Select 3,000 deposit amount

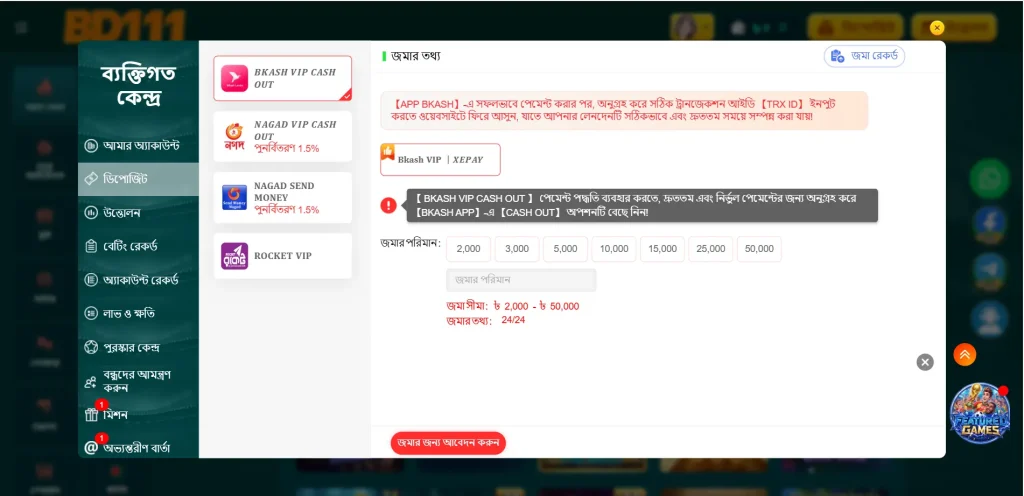tap(517, 249)
